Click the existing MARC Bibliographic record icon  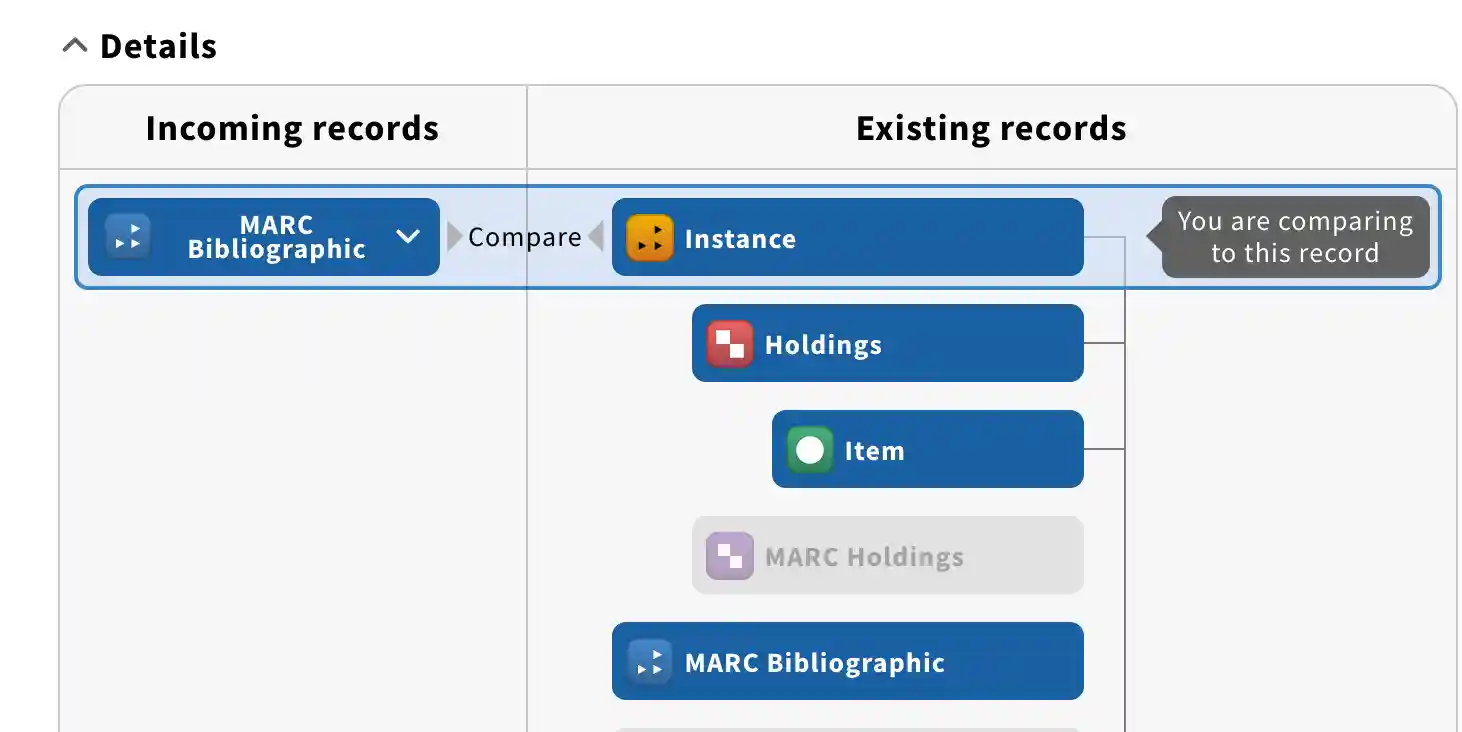click(649, 662)
